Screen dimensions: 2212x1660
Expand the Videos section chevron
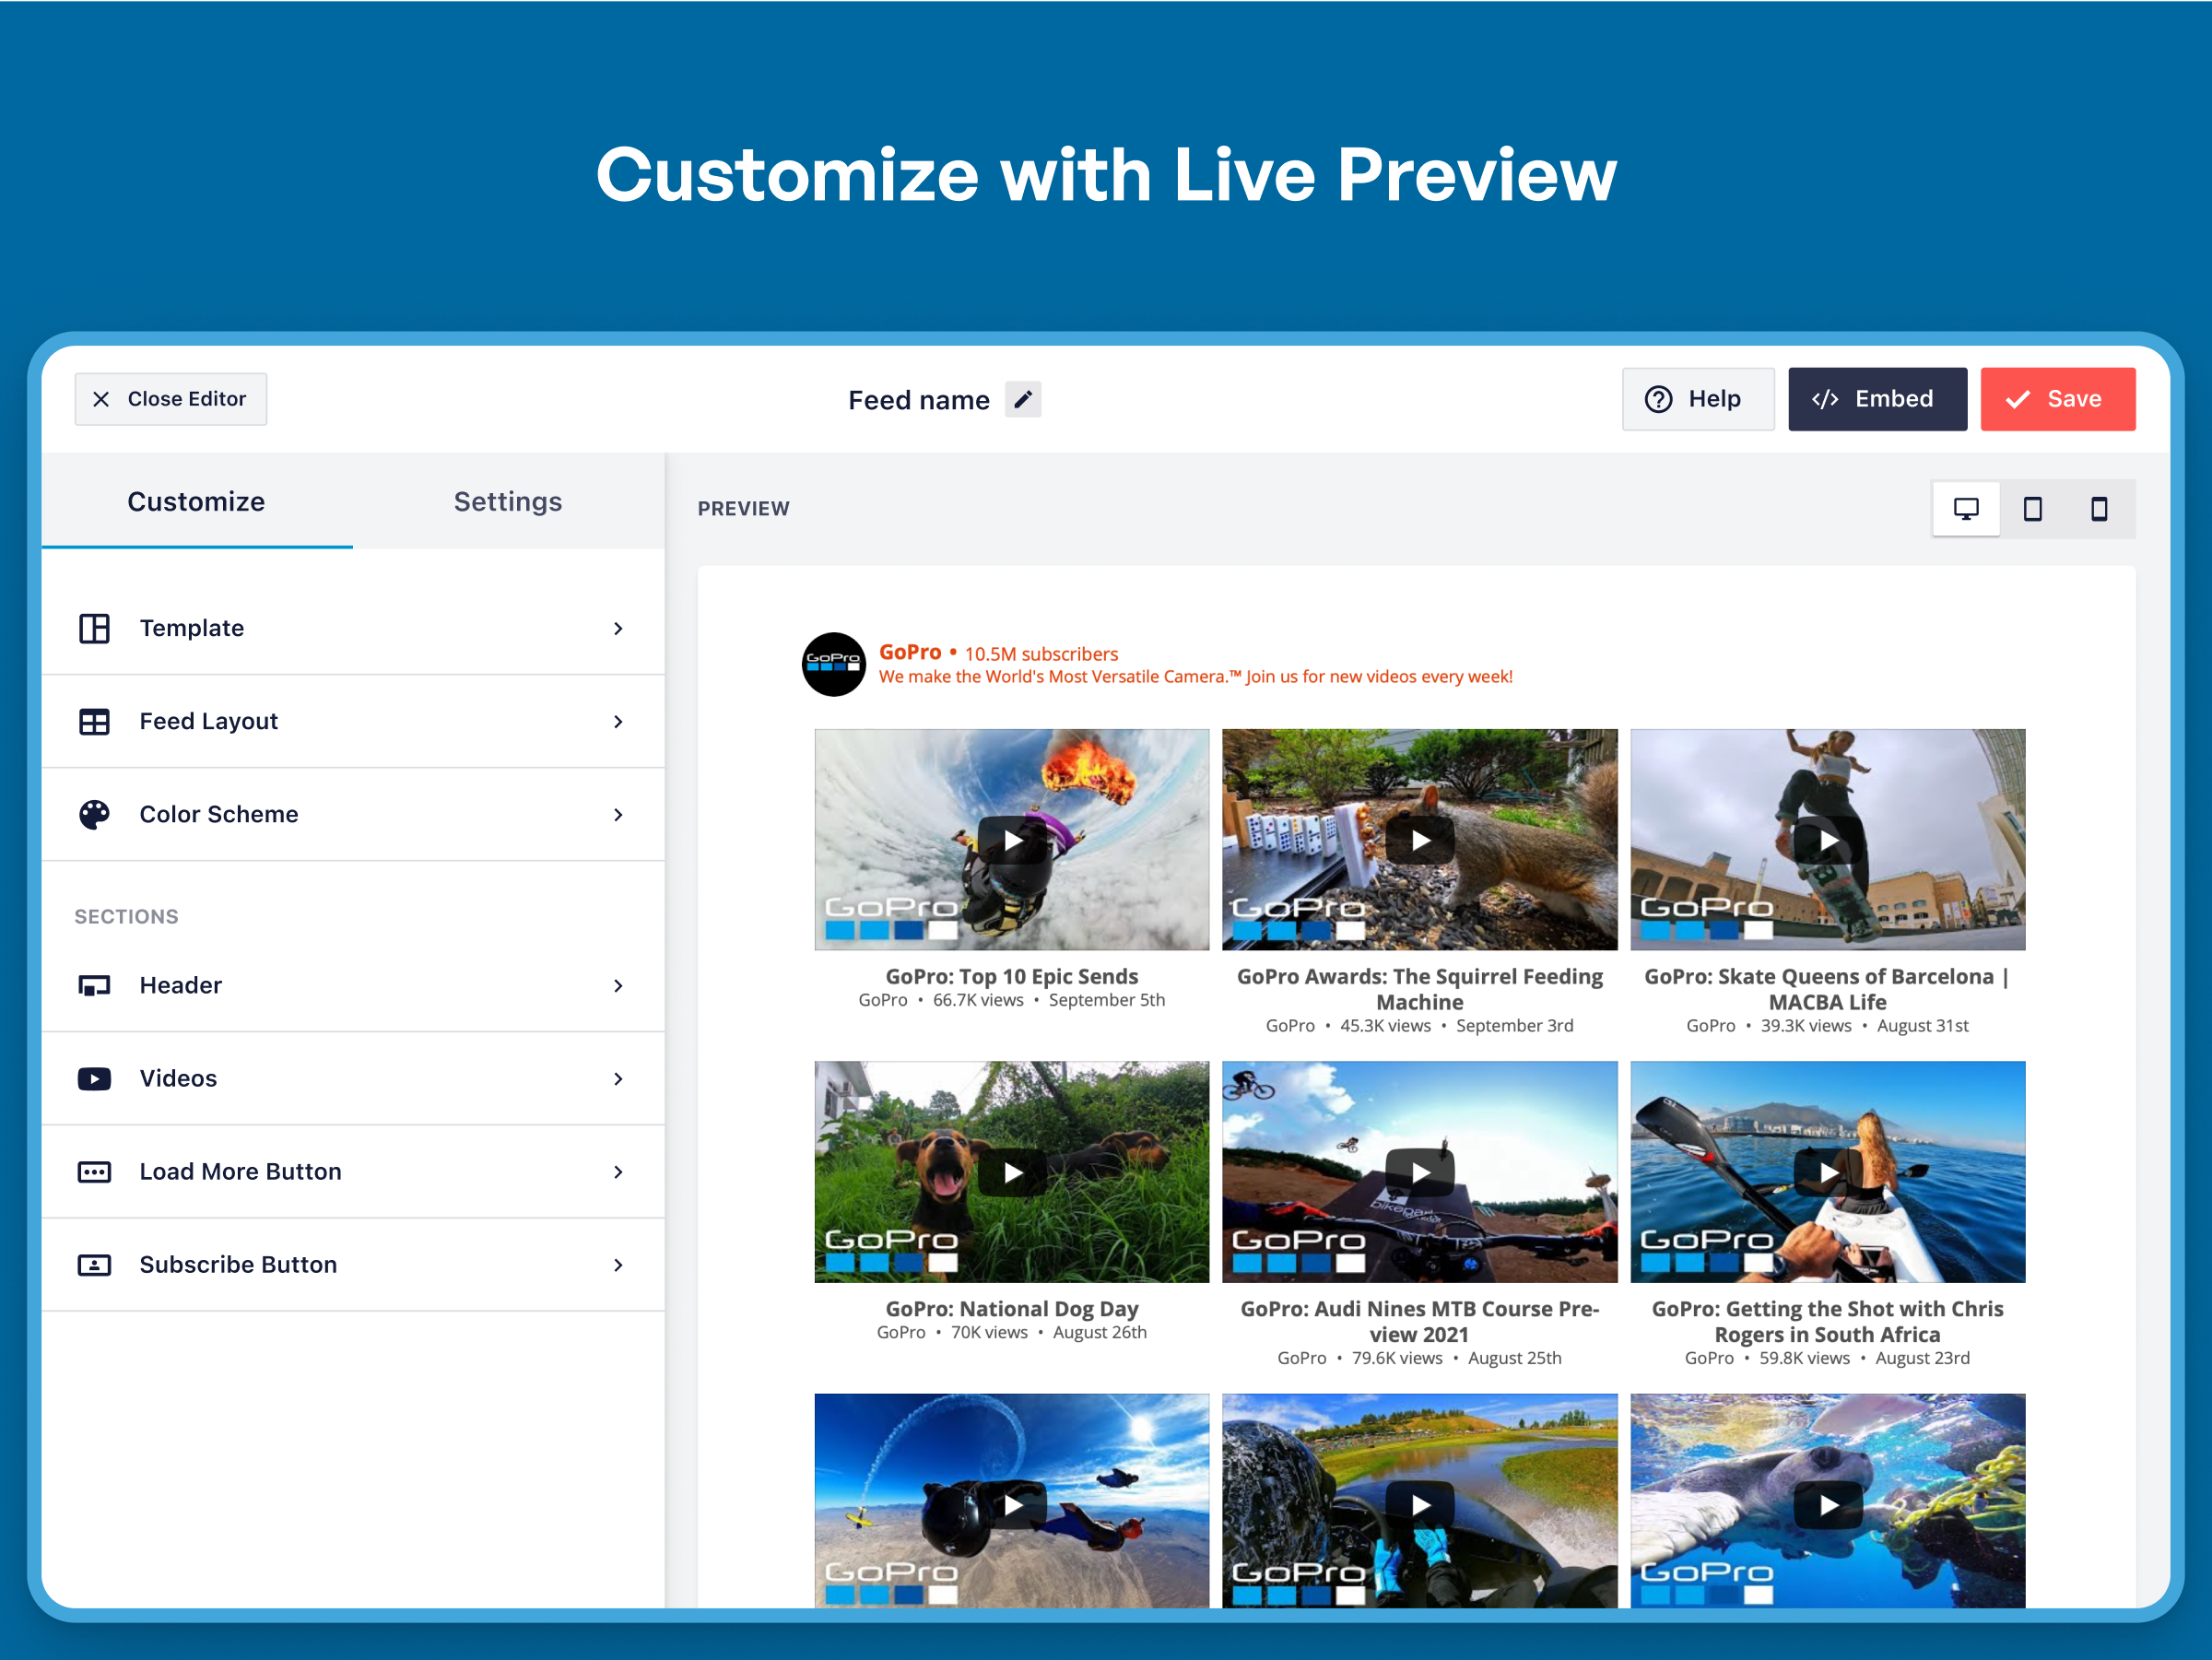pos(618,1078)
